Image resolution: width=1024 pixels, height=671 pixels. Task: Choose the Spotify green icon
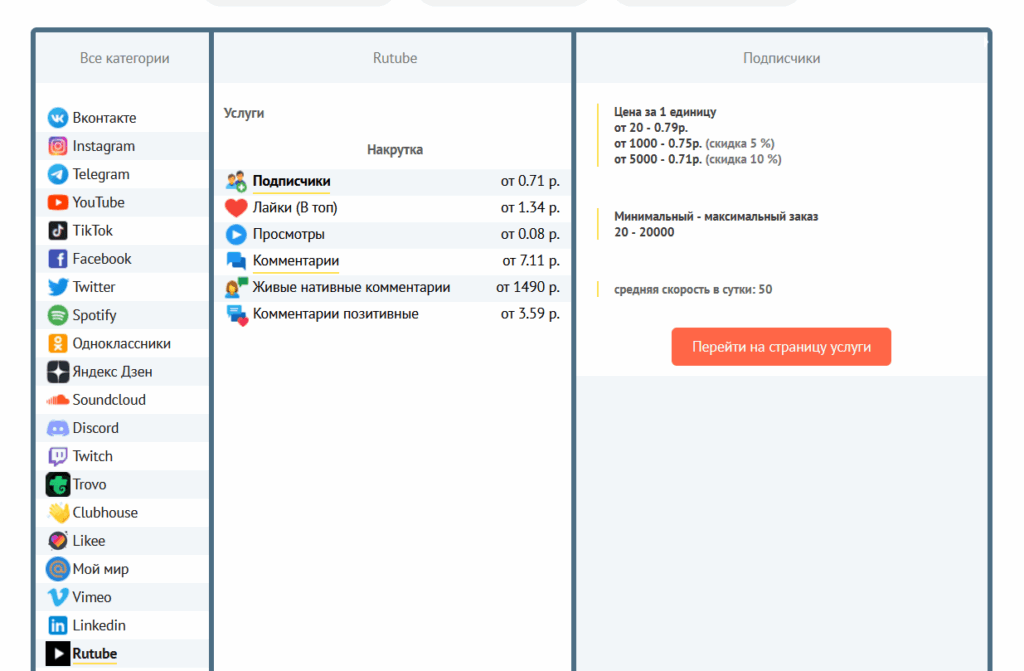(x=58, y=315)
